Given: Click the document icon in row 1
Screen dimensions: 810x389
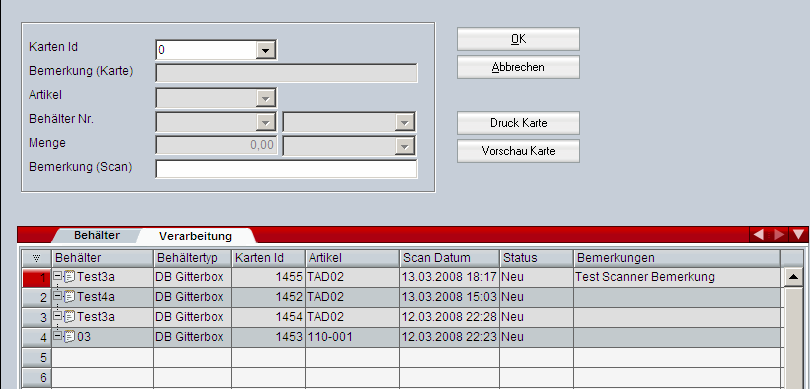Looking at the screenshot, I should tap(69, 276).
